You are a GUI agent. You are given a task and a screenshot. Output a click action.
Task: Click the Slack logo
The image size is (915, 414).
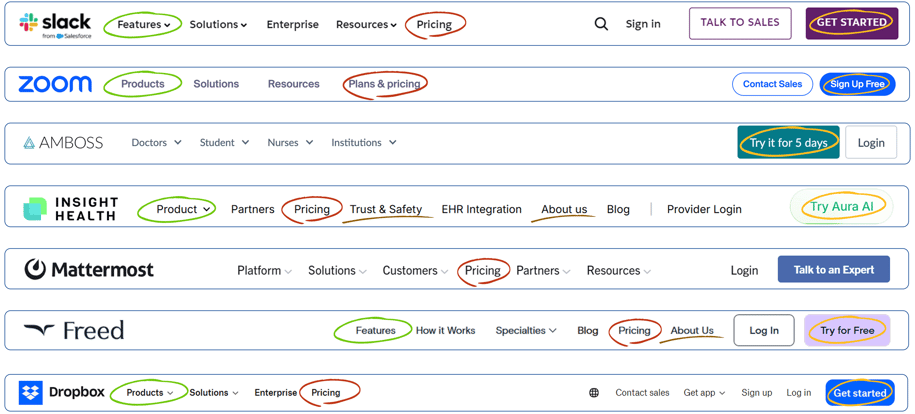pyautogui.click(x=55, y=25)
